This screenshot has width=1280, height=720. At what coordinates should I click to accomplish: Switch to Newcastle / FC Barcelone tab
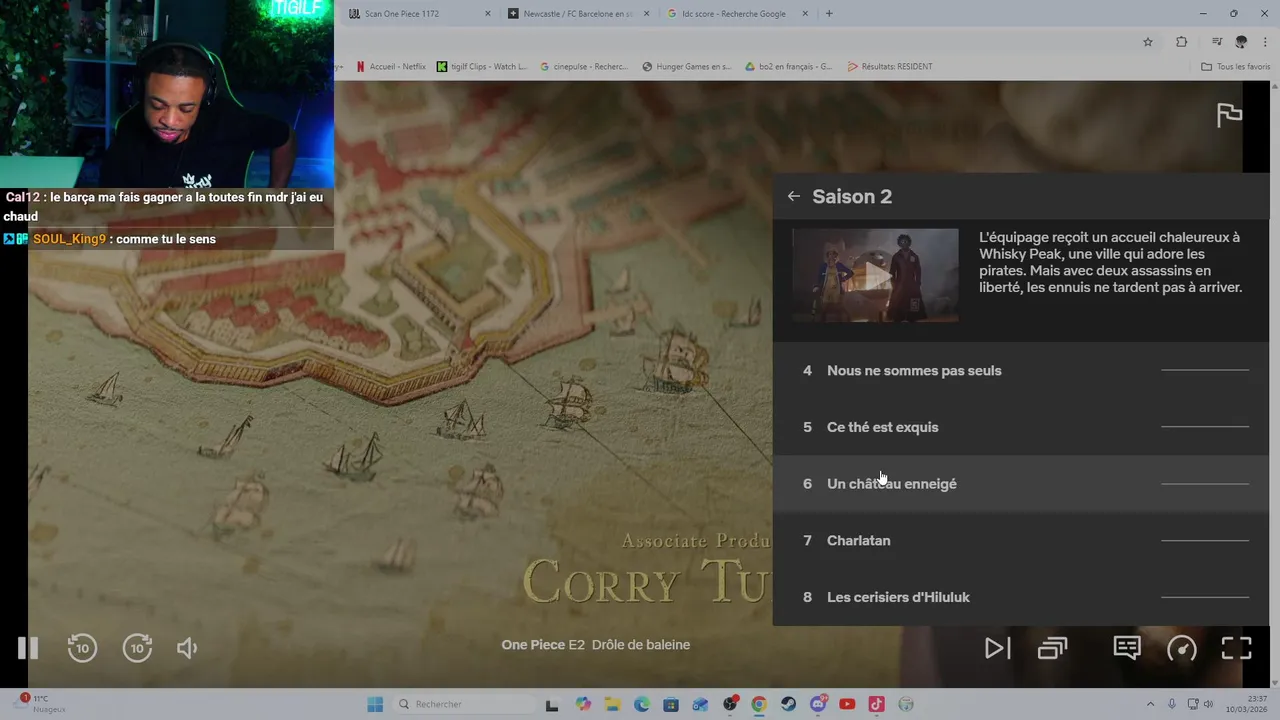[x=577, y=14]
